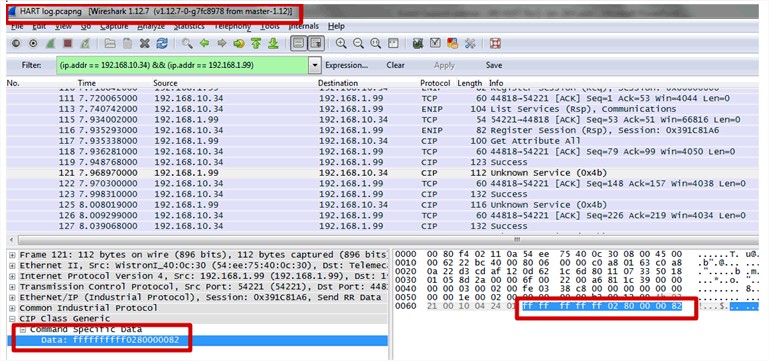Expand Transmission Control Protocol node
The height and width of the screenshot is (361, 769).
[12, 286]
